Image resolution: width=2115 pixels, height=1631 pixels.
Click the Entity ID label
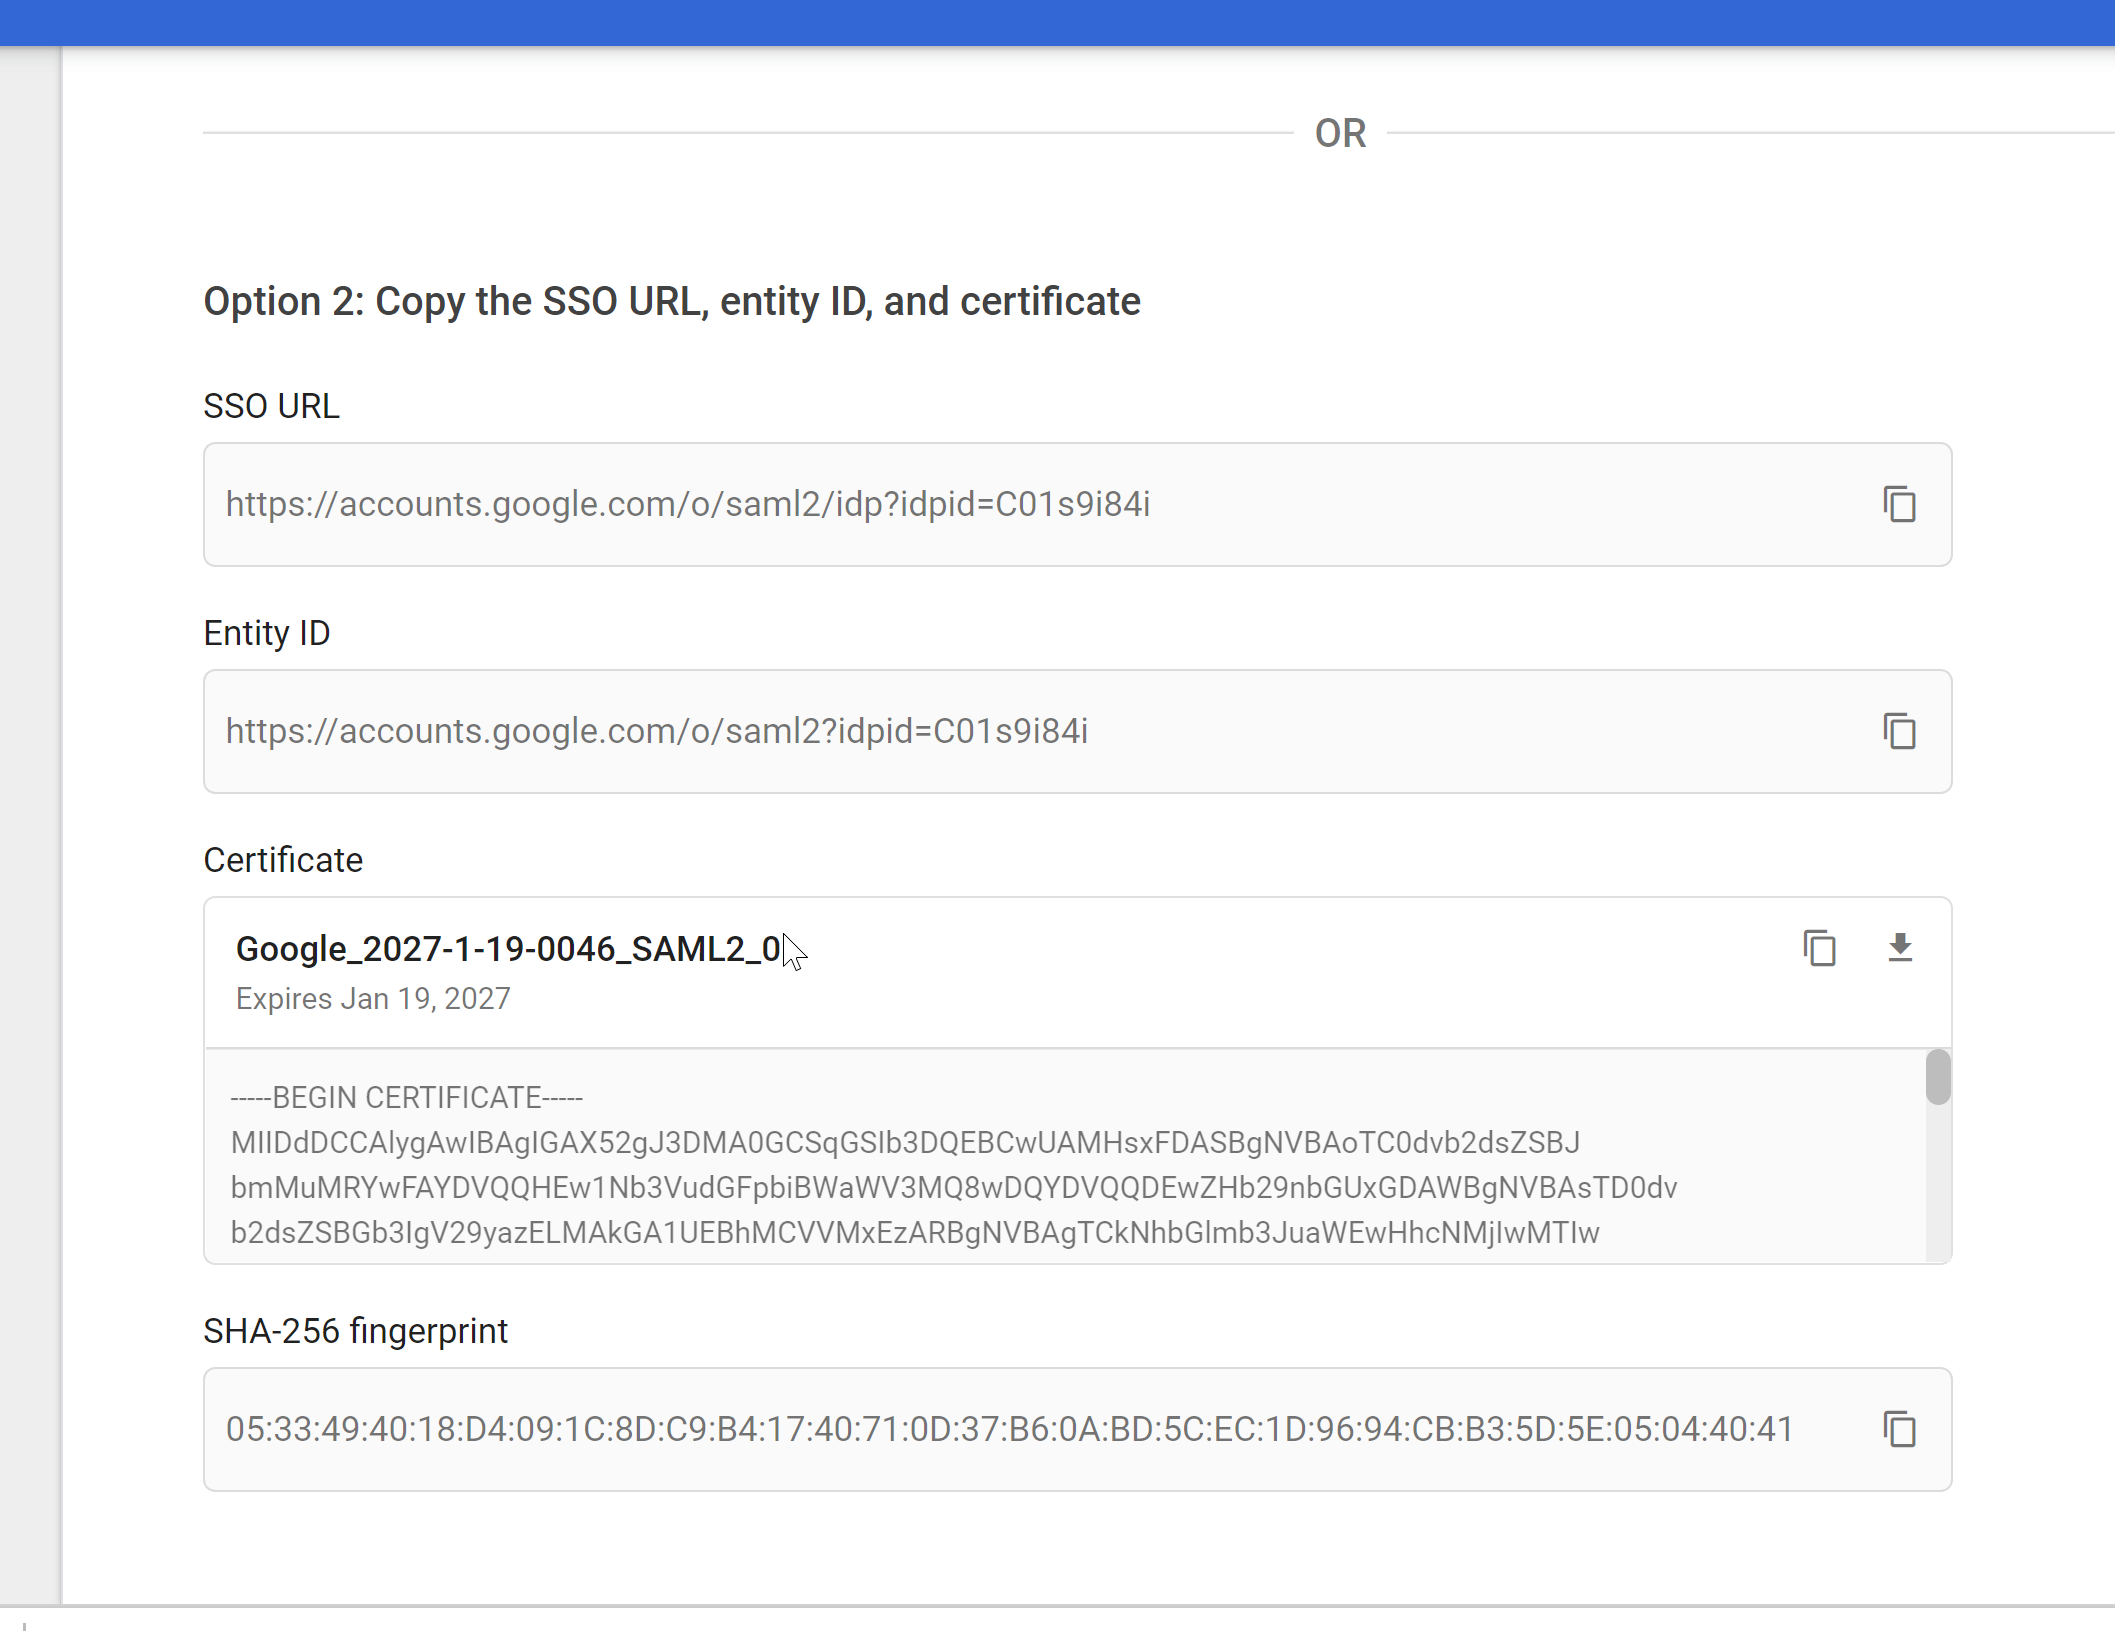click(x=266, y=633)
